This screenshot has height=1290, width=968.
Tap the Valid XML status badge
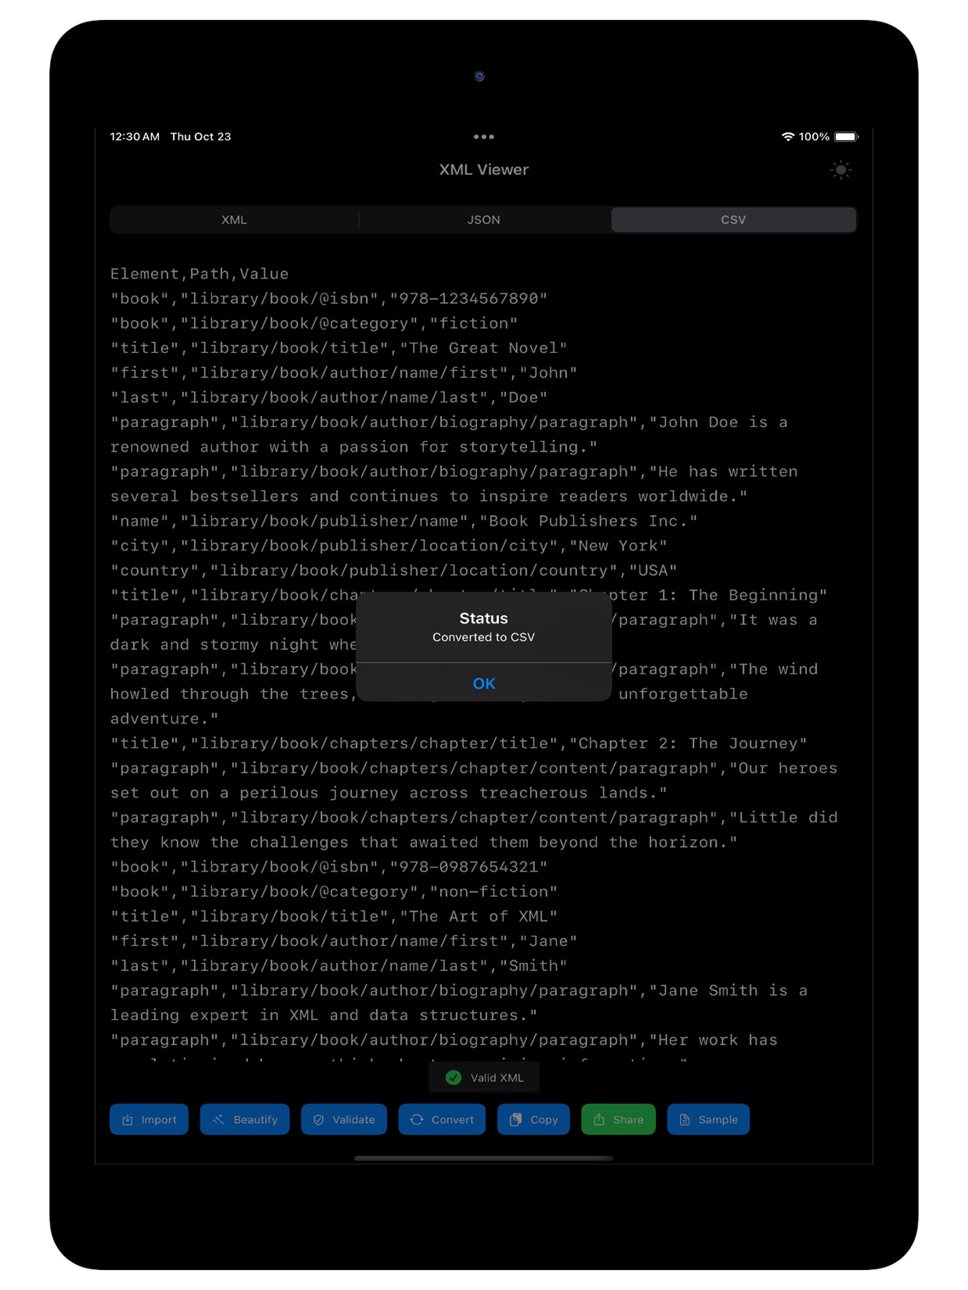(x=484, y=1077)
